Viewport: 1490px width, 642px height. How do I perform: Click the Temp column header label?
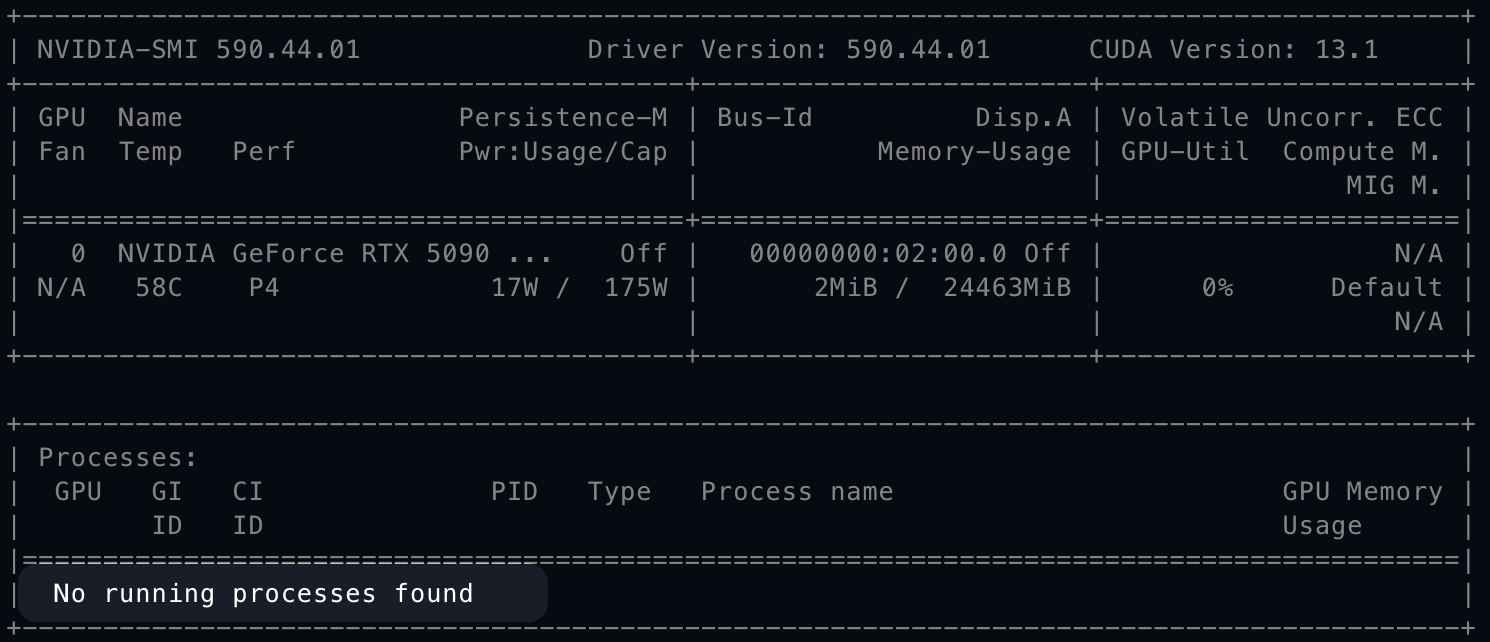[150, 151]
